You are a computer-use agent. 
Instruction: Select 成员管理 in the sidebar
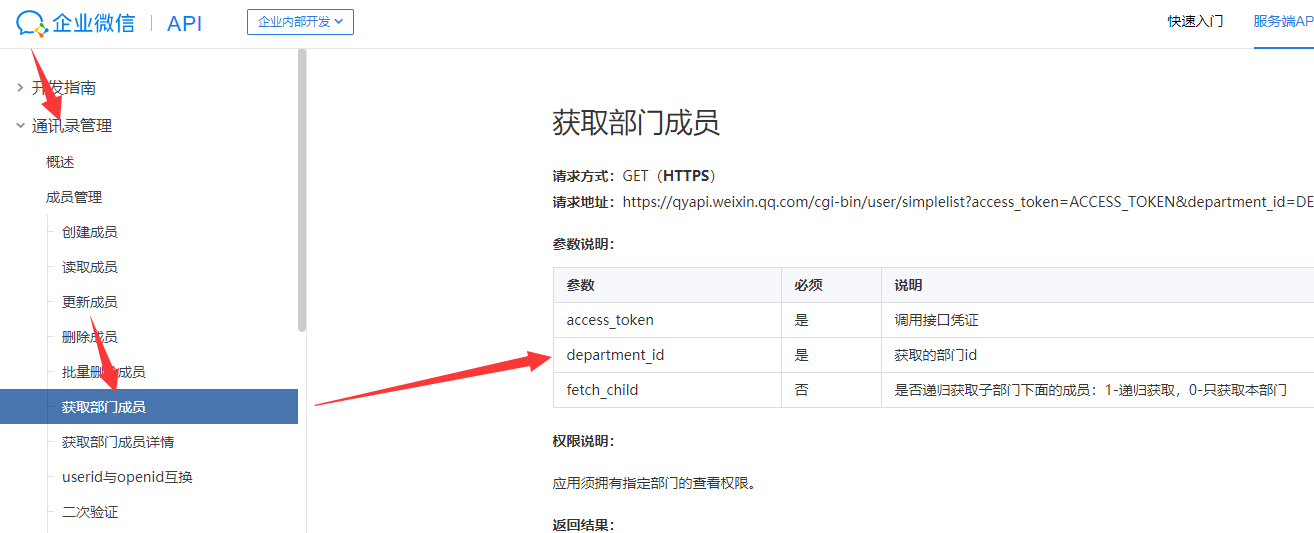point(74,197)
